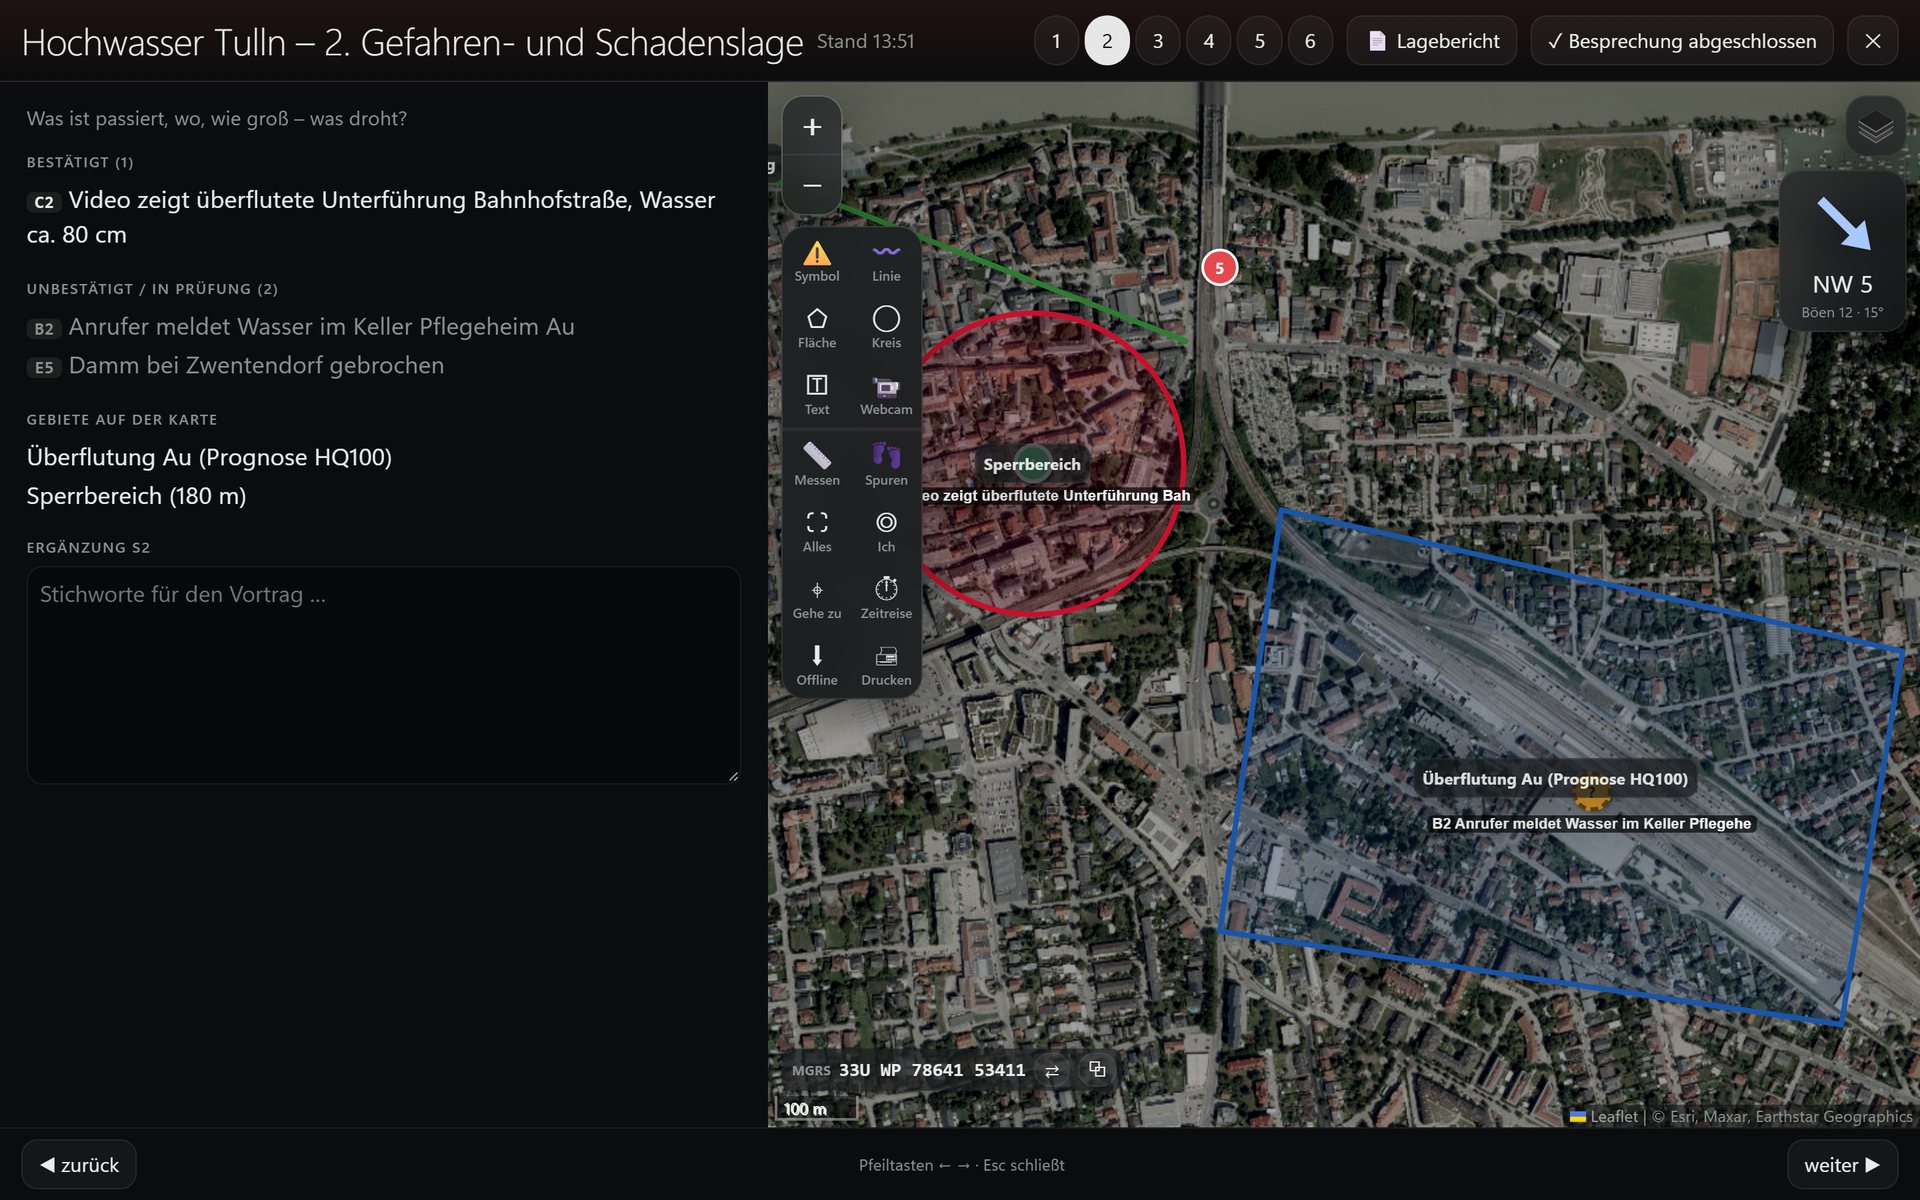Click Besprechung abgeschlossen button

[1682, 41]
